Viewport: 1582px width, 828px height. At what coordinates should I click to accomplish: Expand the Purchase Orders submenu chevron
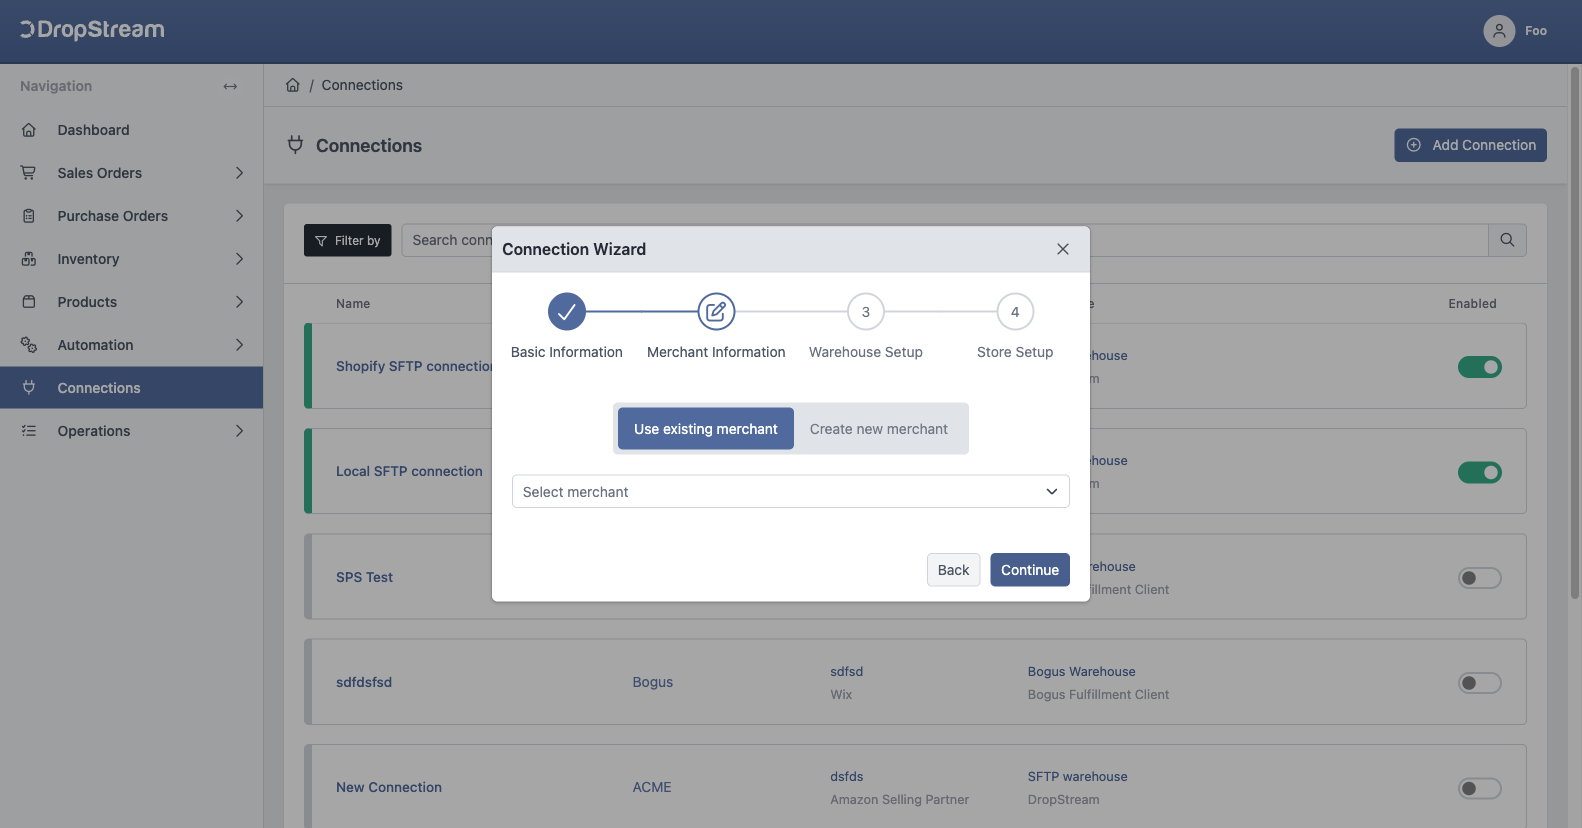pos(239,216)
